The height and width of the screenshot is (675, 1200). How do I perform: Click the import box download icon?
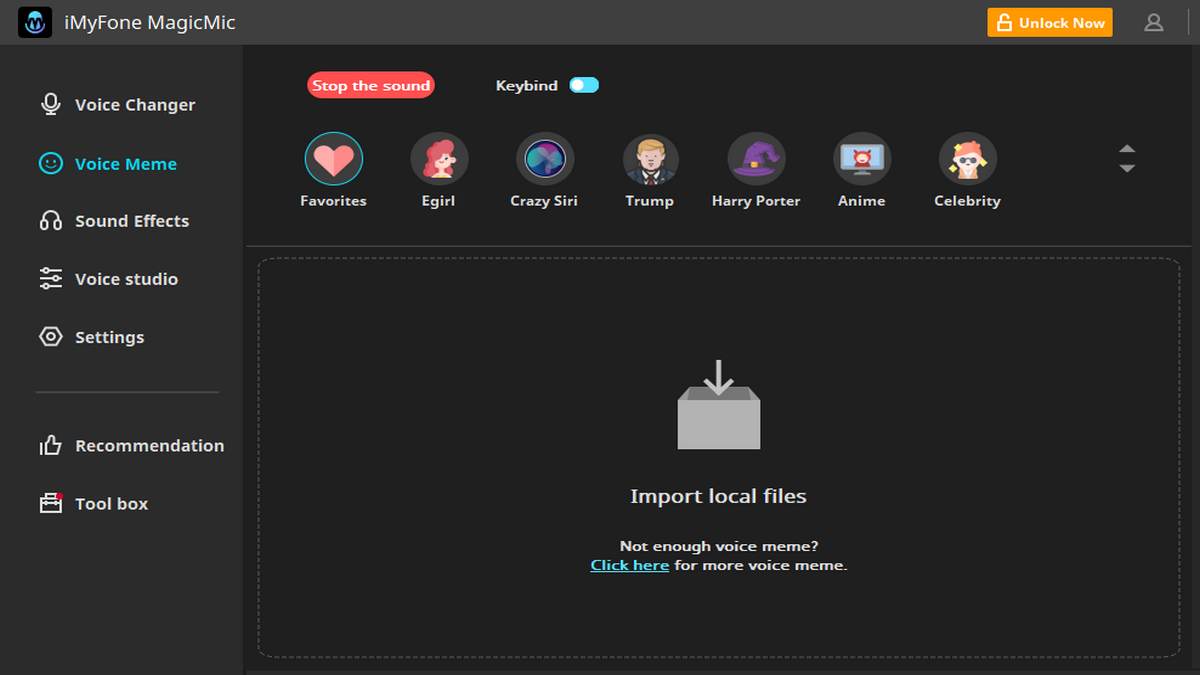pos(719,404)
